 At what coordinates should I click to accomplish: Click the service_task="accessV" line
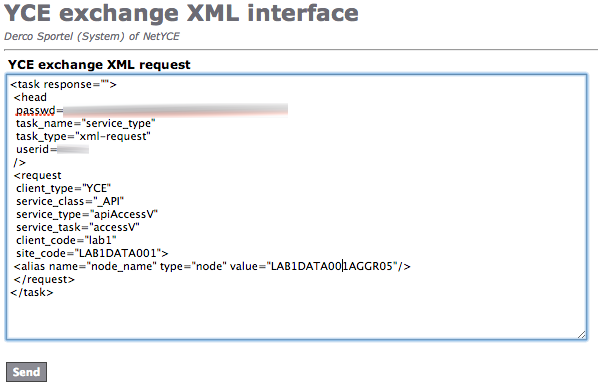tap(78, 227)
